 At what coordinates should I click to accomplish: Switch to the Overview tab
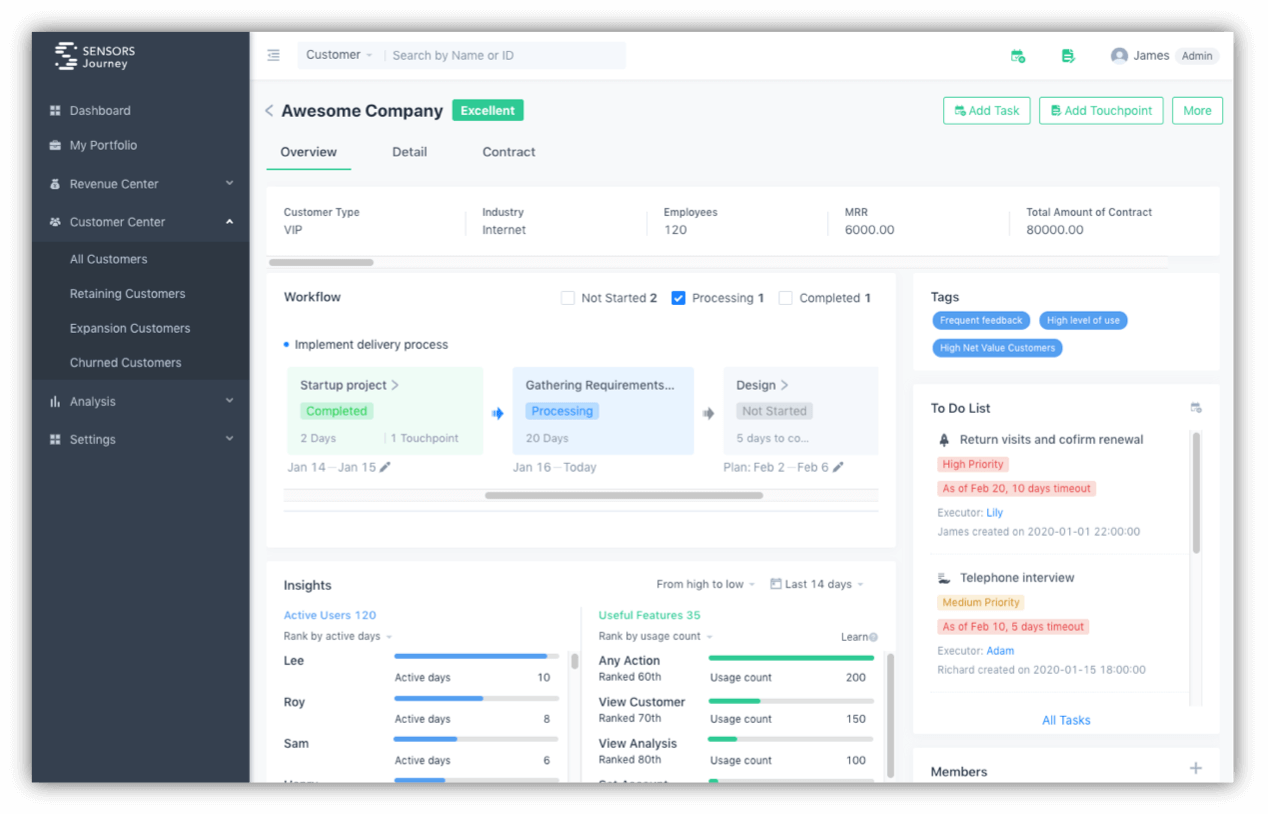pyautogui.click(x=309, y=152)
